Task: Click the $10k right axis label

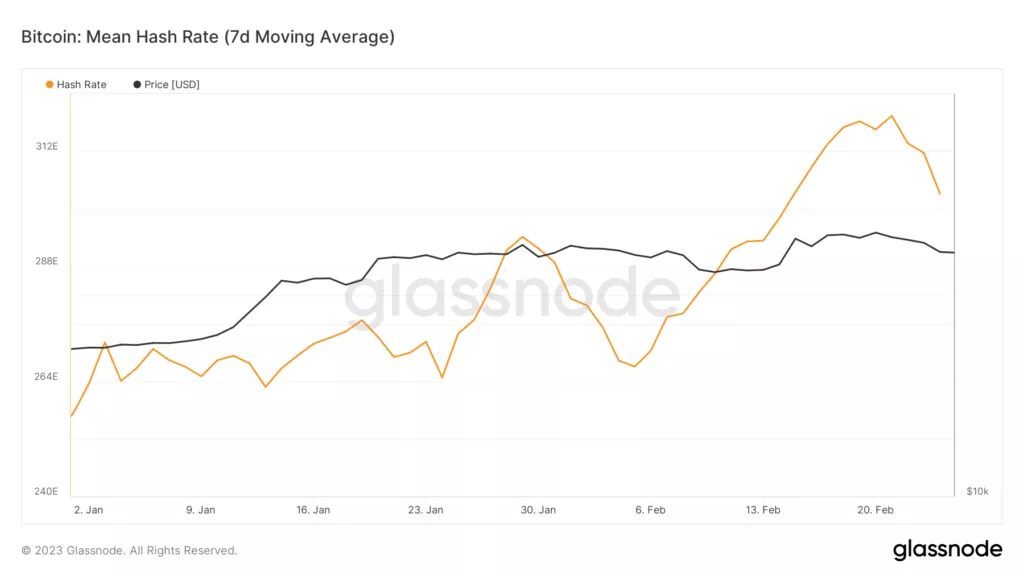Action: (978, 492)
